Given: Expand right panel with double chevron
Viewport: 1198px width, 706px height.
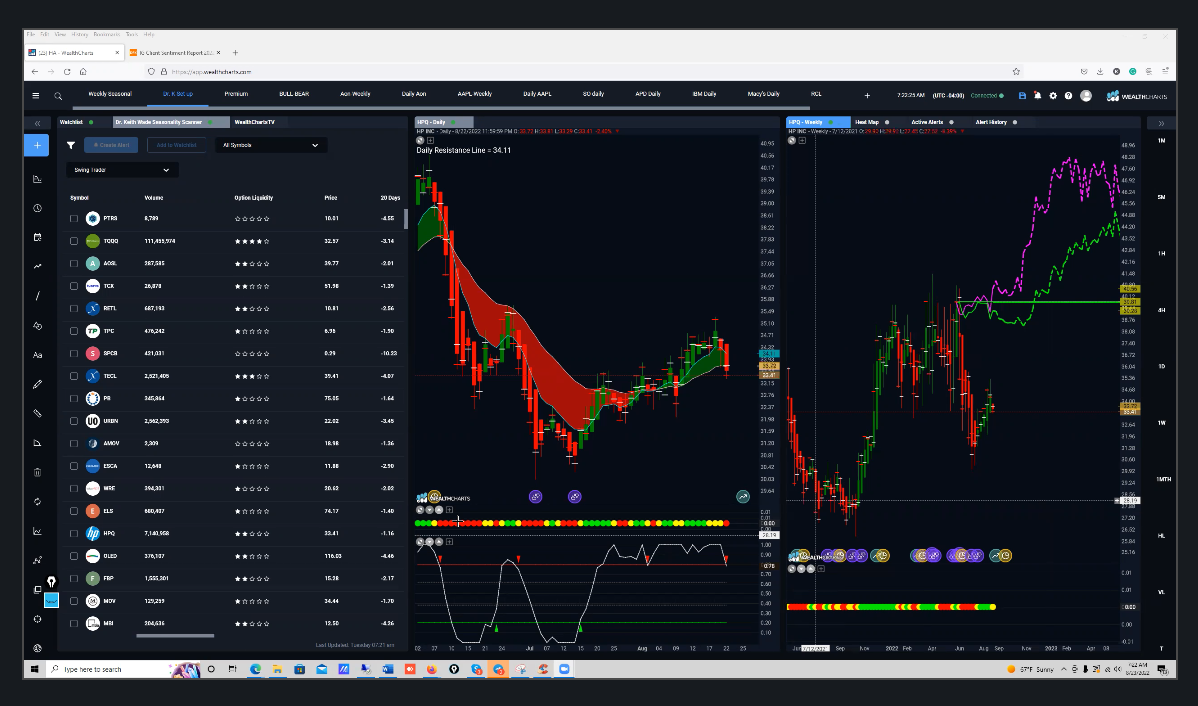Looking at the screenshot, I should click(x=1161, y=123).
